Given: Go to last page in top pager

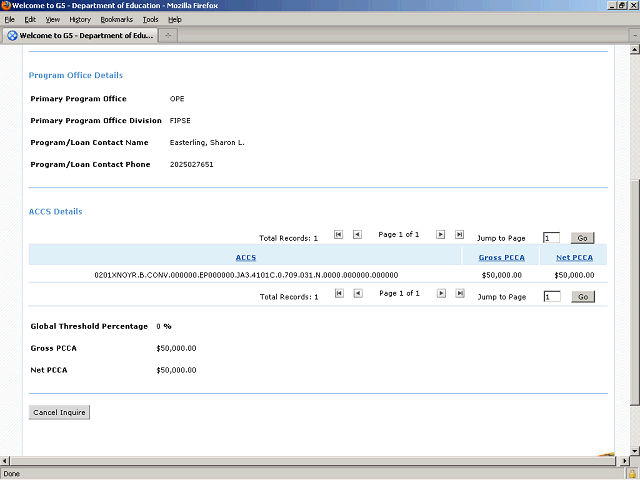Looking at the screenshot, I should pyautogui.click(x=459, y=235).
